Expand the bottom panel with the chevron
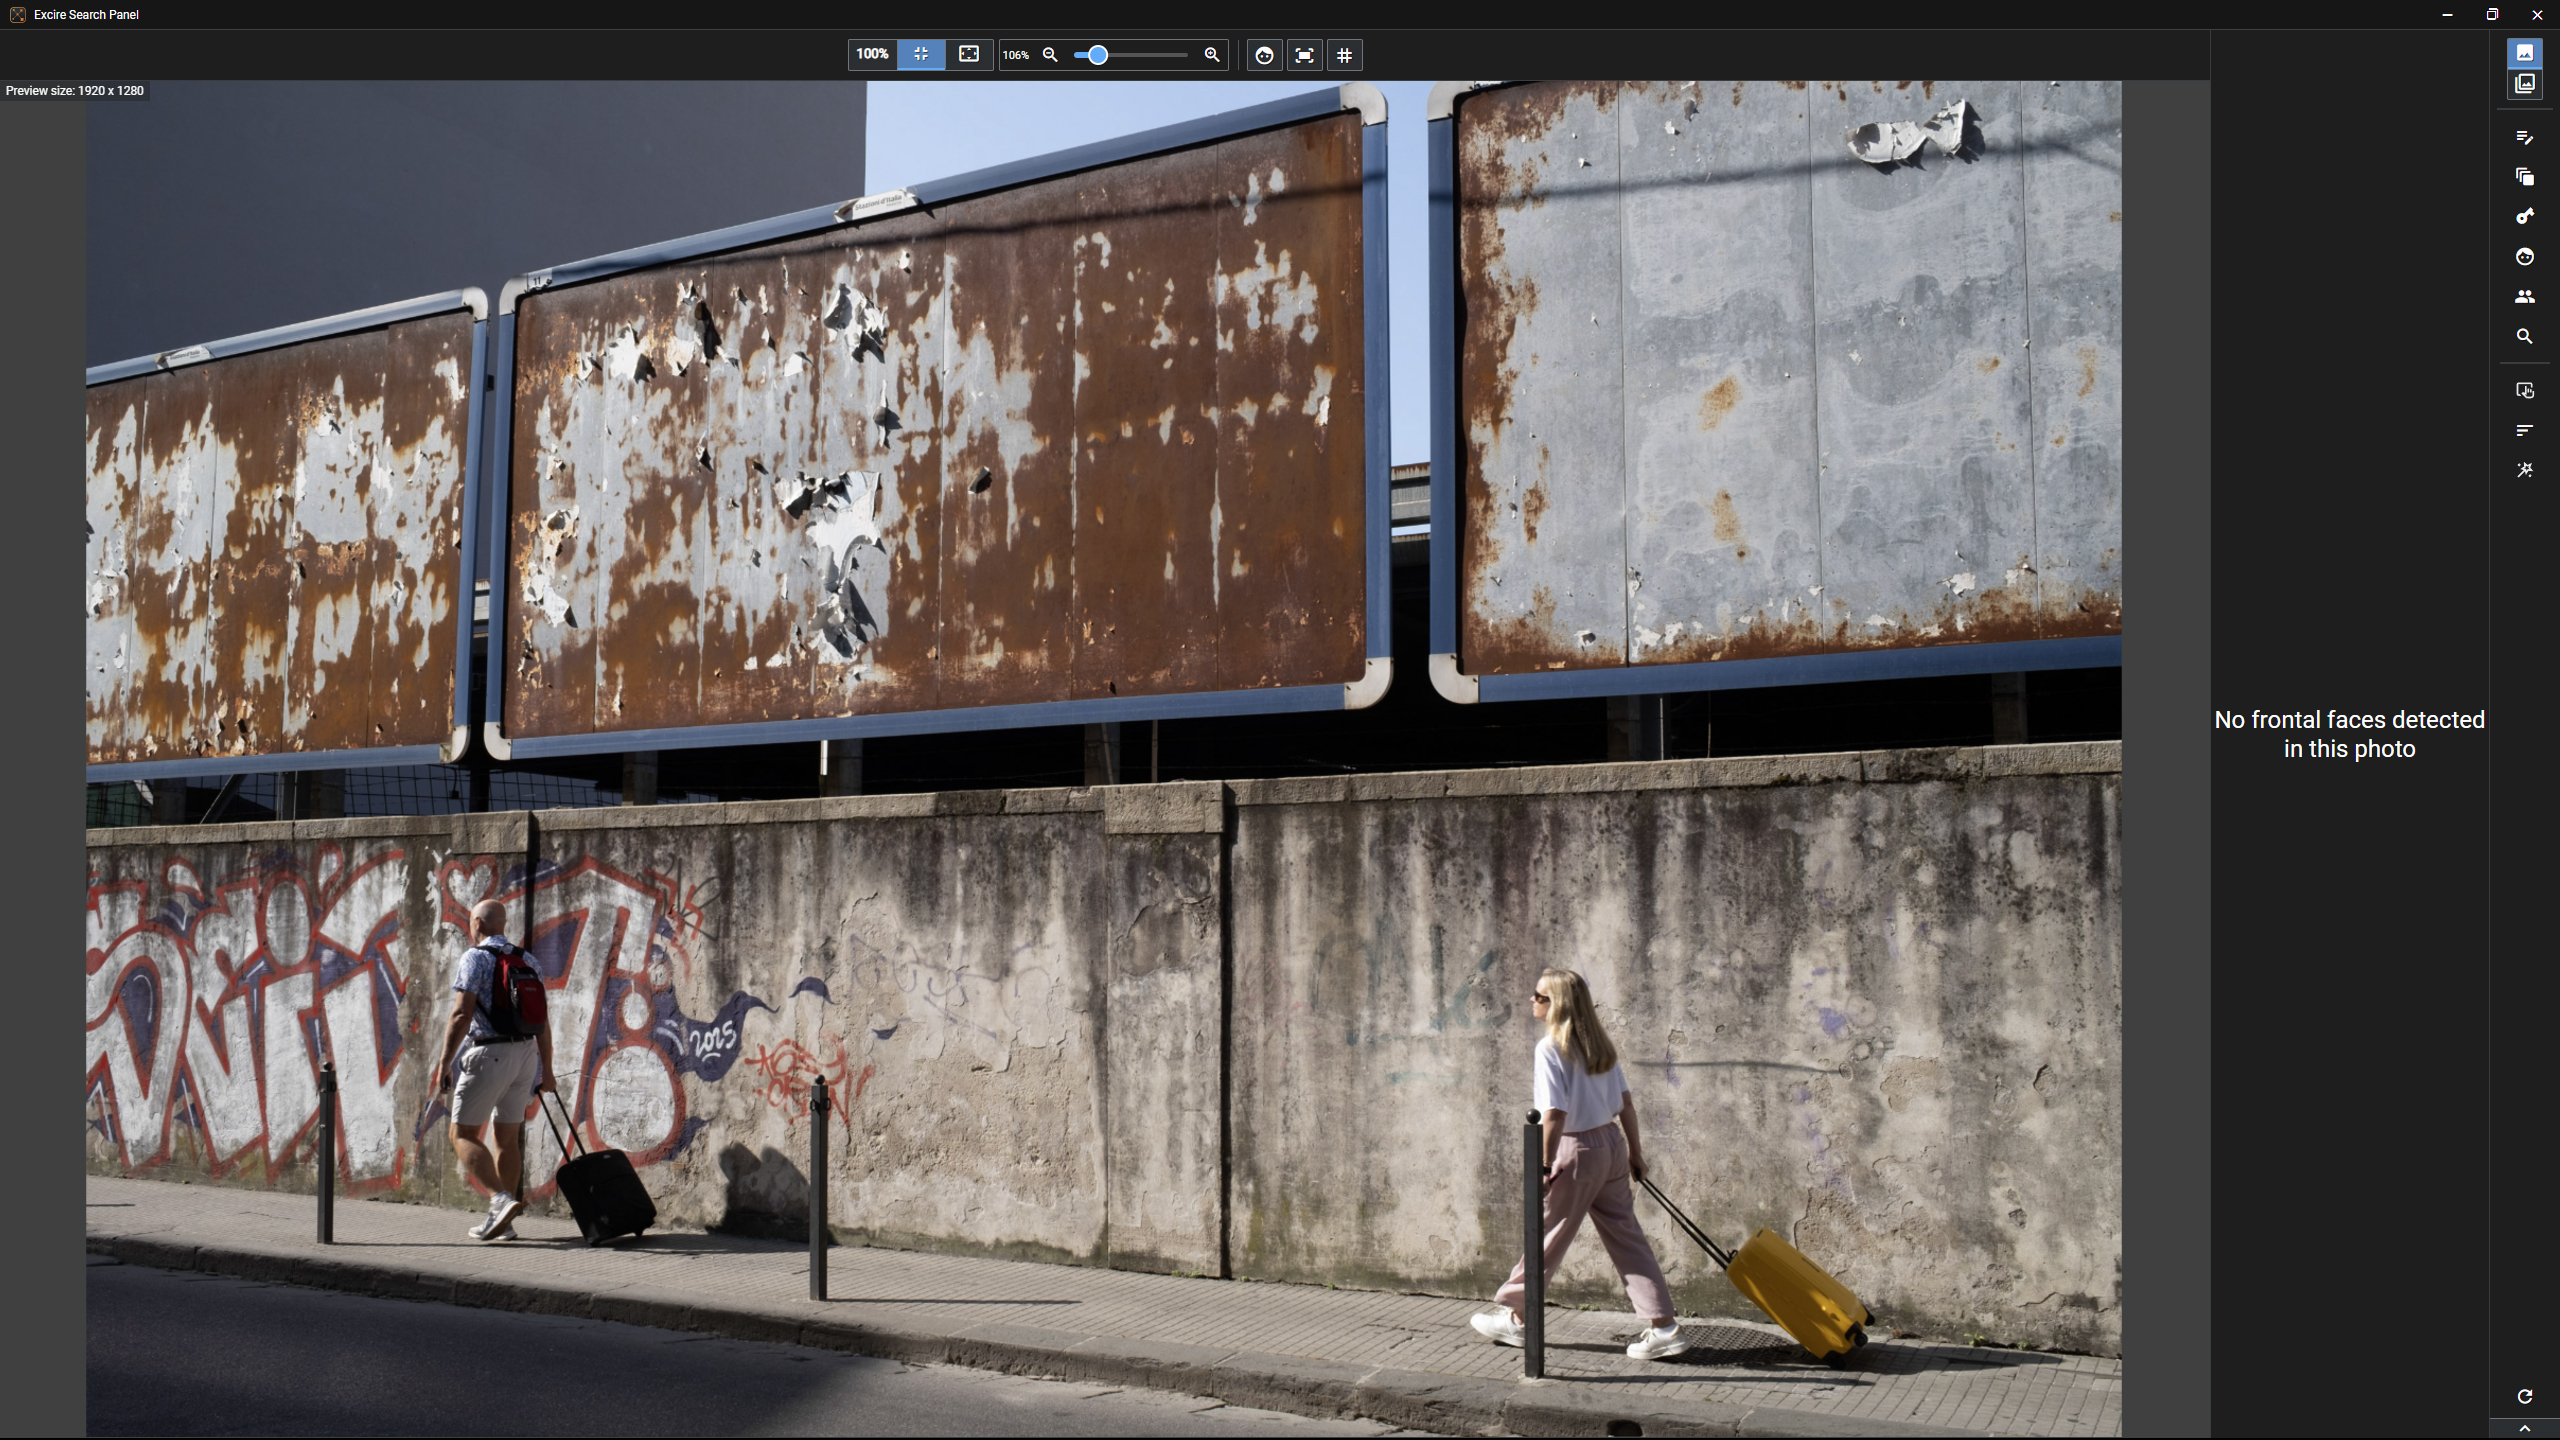This screenshot has height=1440, width=2560. tap(2526, 1429)
